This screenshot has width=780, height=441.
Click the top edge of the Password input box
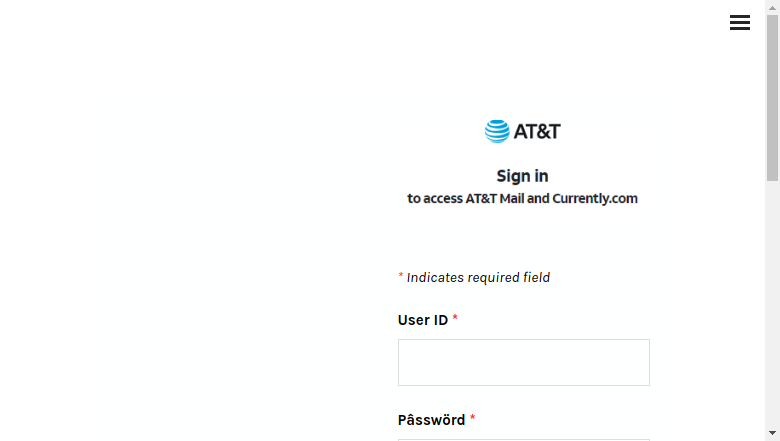coord(523,440)
